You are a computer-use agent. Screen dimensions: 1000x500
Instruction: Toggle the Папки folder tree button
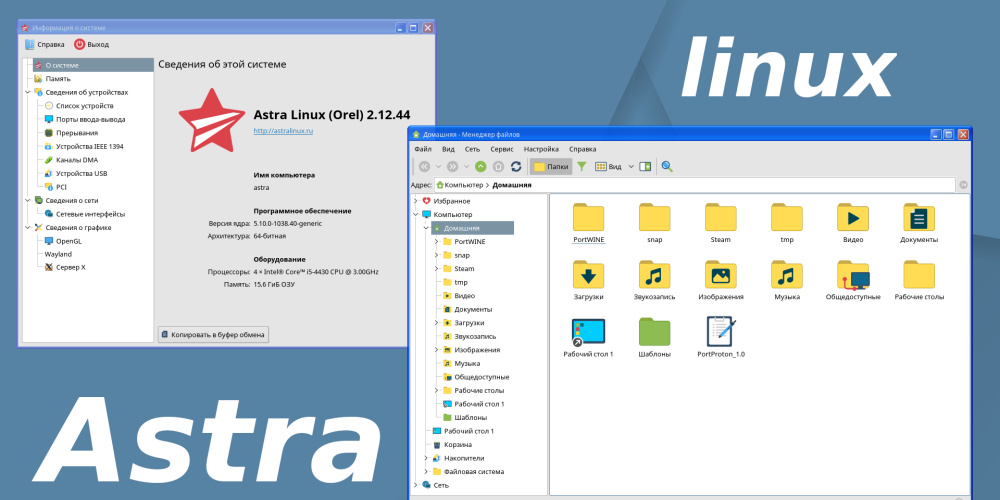(x=551, y=166)
